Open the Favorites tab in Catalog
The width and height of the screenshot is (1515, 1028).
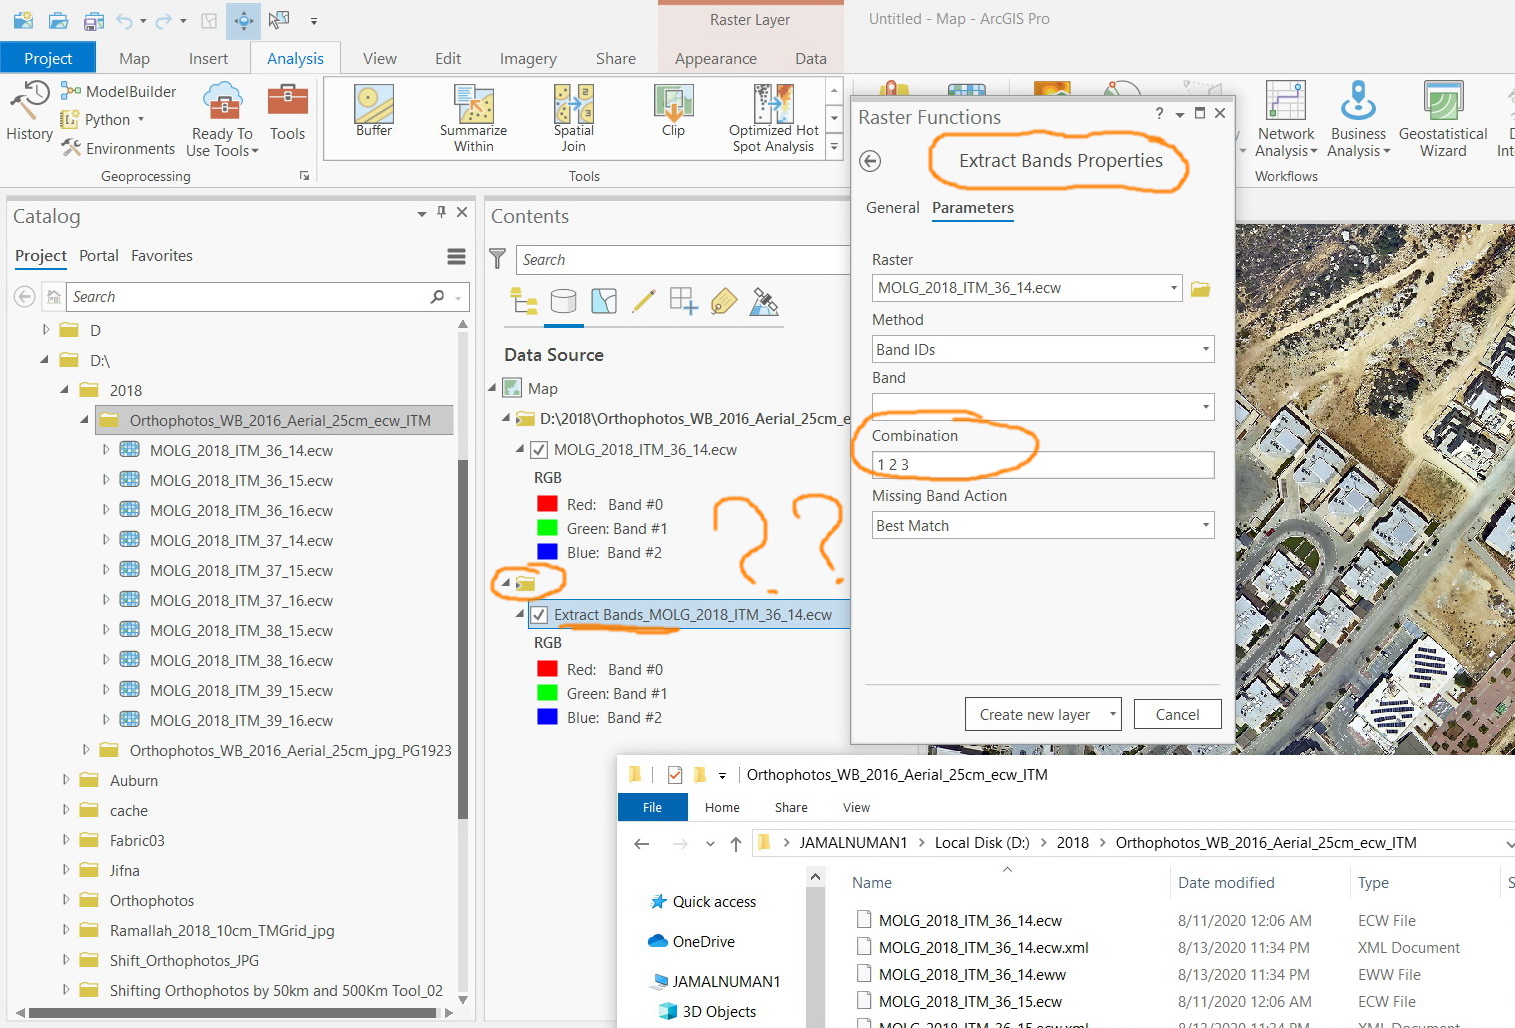[x=162, y=256]
